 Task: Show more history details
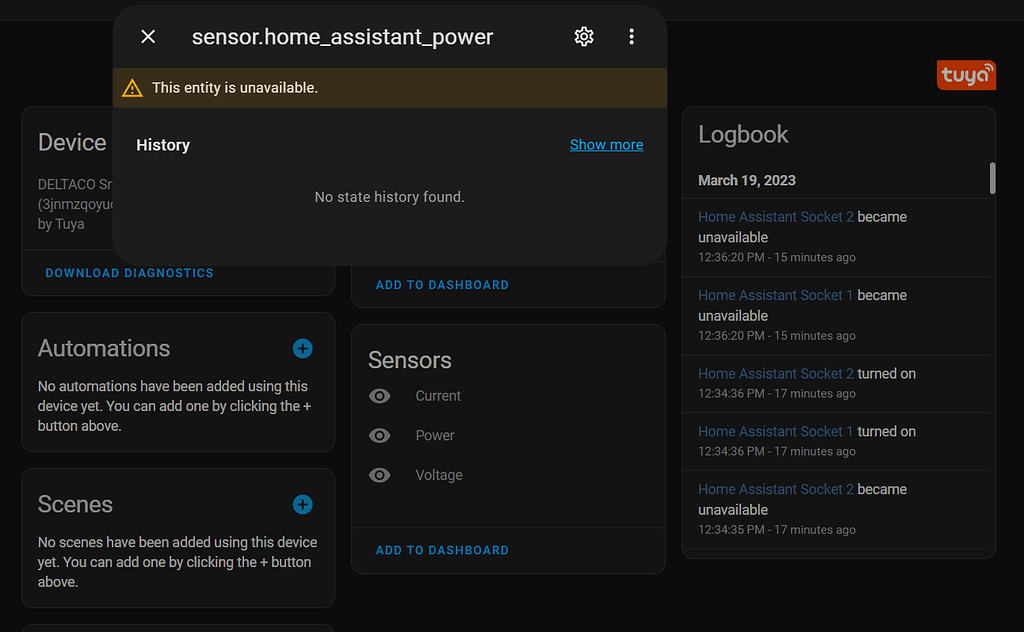(606, 144)
